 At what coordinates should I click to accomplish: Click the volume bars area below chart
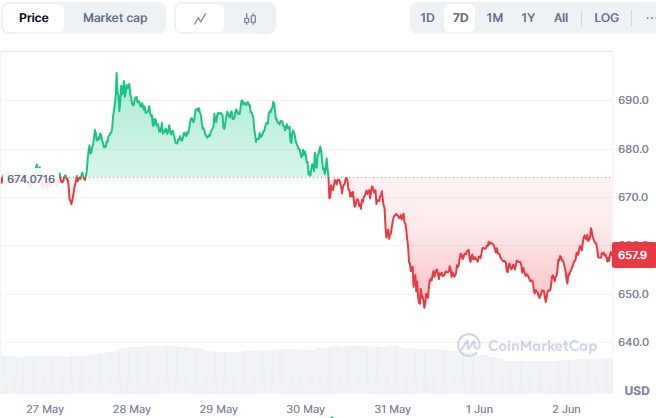tap(306, 370)
